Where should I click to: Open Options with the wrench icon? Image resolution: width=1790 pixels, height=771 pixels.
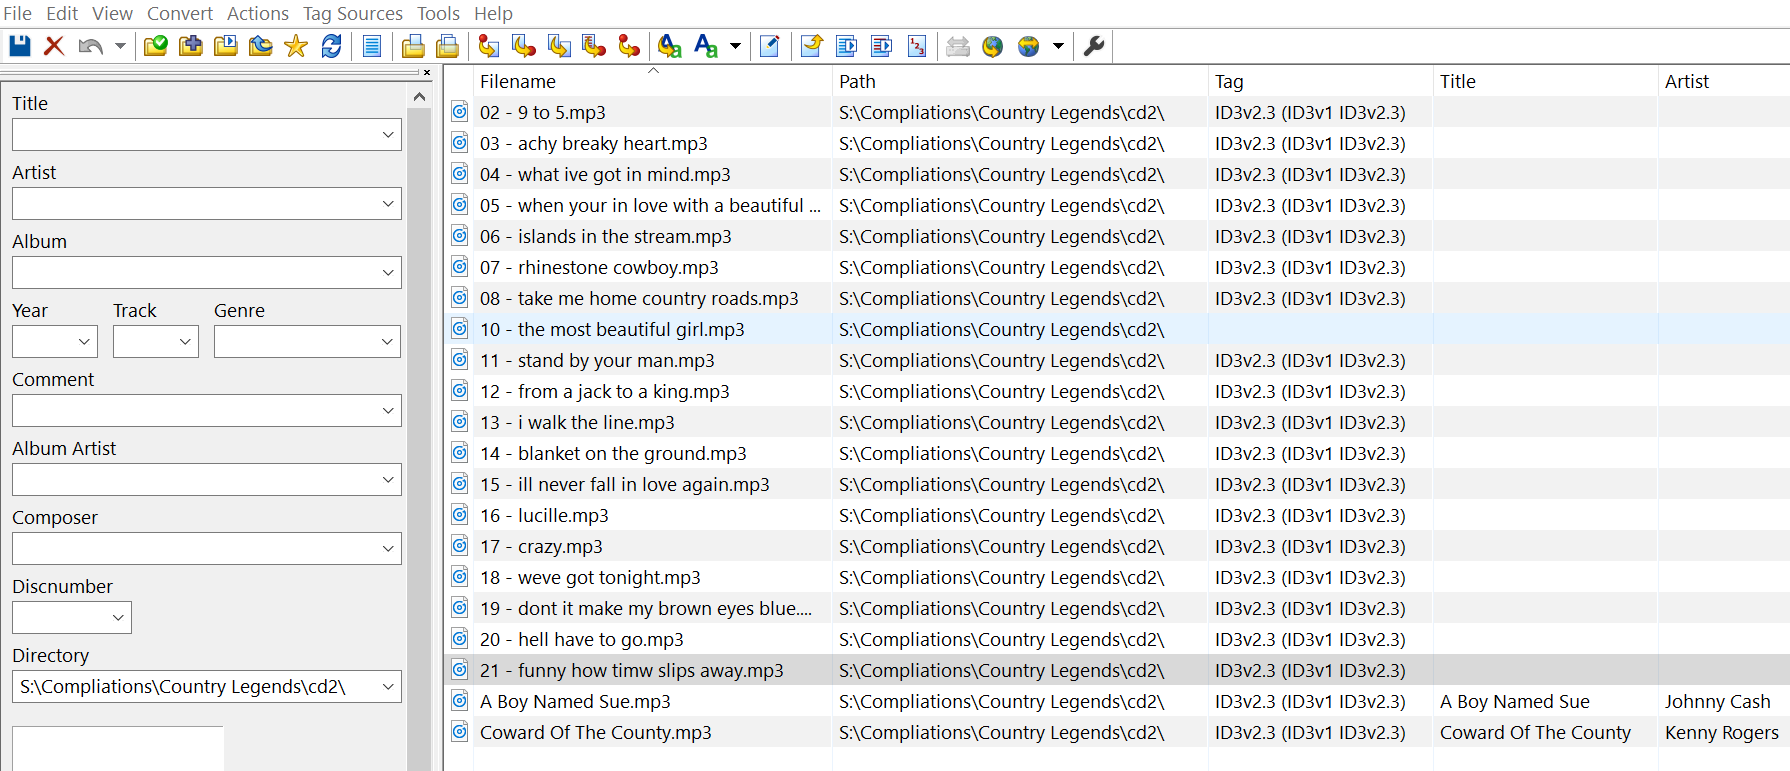click(1094, 46)
